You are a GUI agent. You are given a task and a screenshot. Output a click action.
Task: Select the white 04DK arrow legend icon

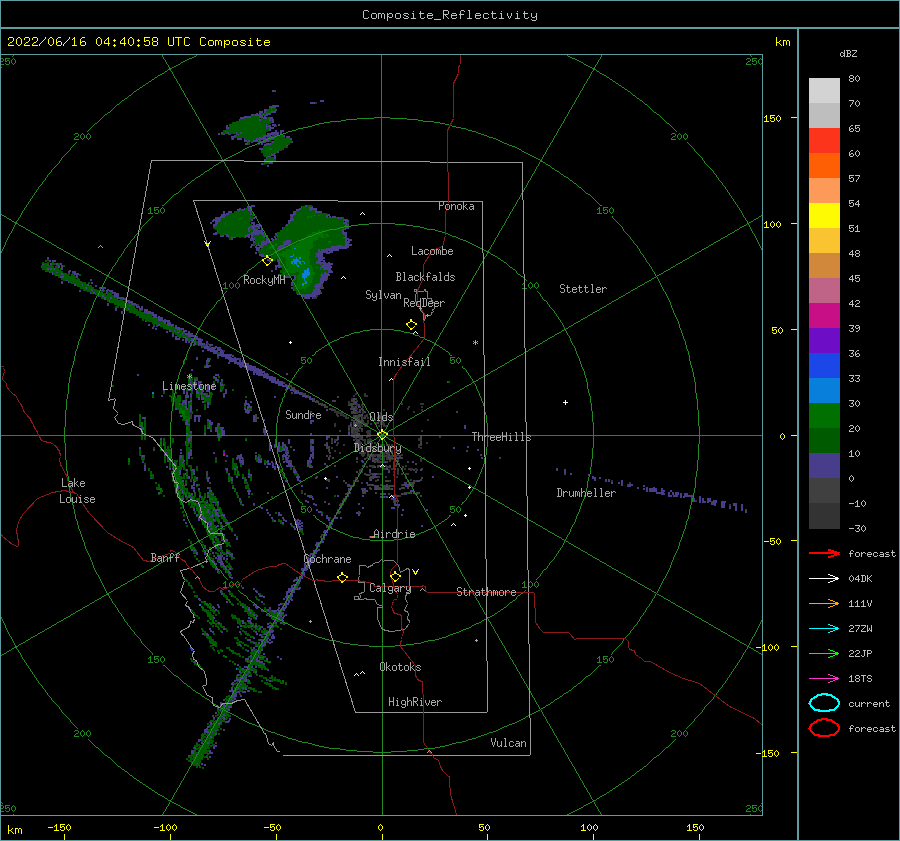824,579
